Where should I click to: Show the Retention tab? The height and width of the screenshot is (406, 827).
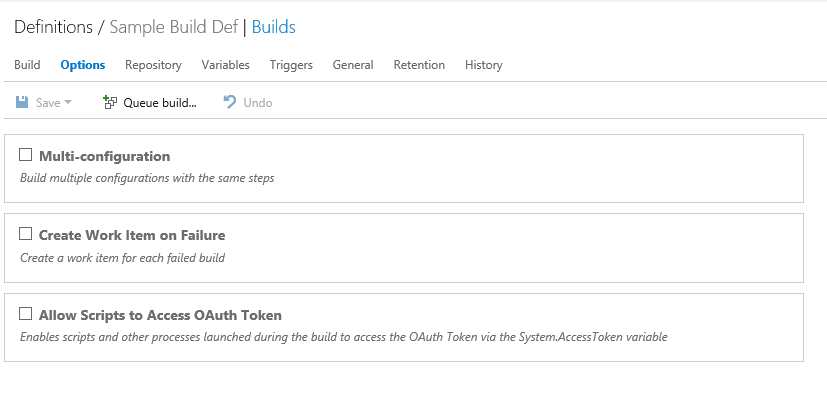pyautogui.click(x=419, y=65)
